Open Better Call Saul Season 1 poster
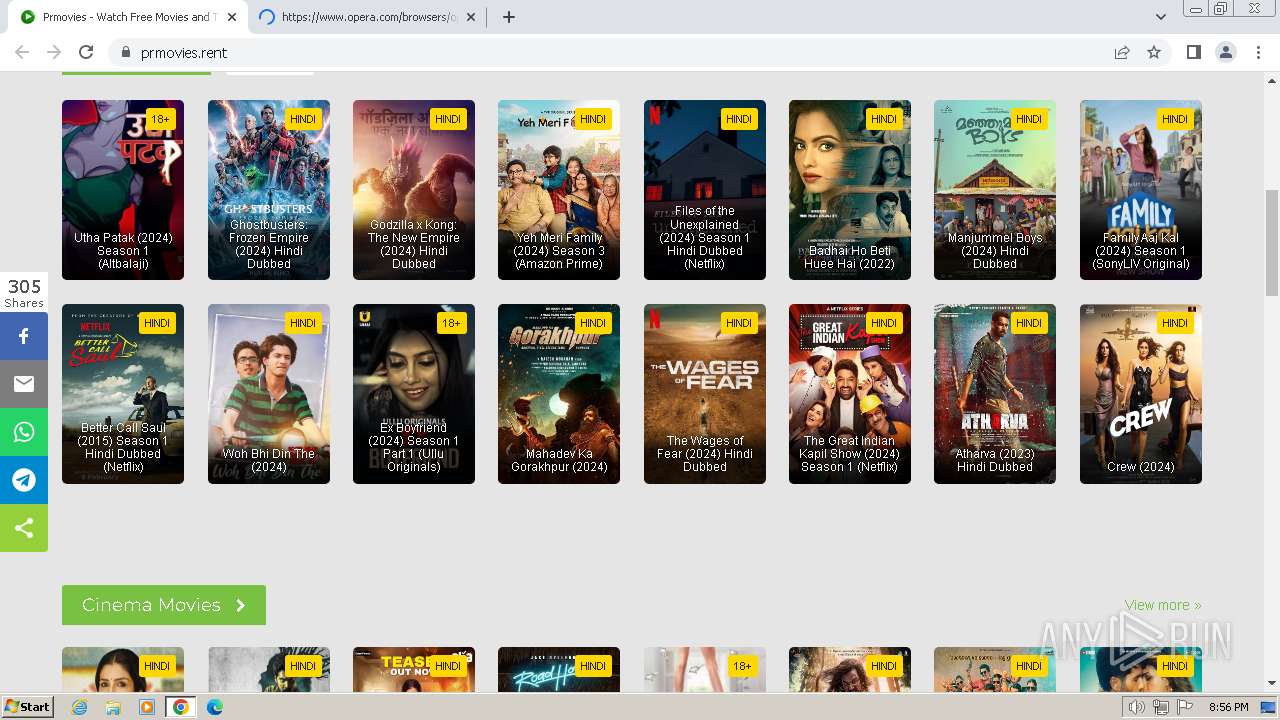Image resolution: width=1280 pixels, height=720 pixels. click(123, 394)
